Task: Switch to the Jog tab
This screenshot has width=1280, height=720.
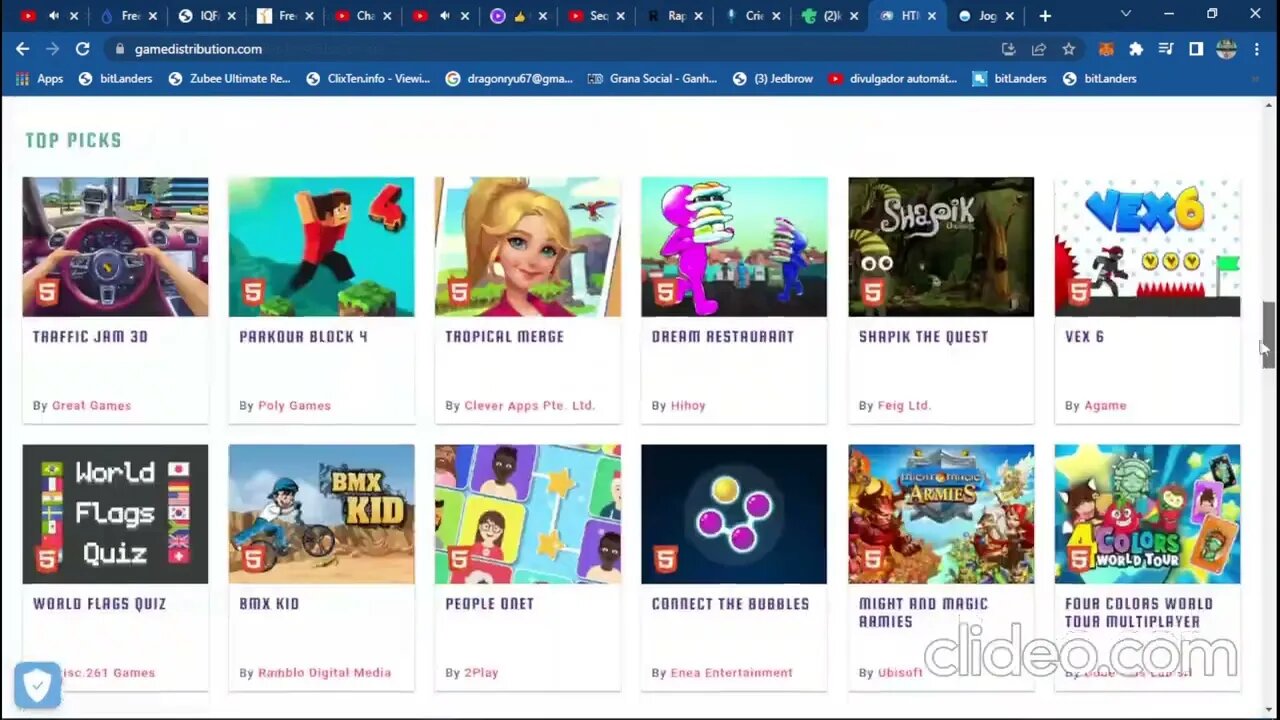Action: (x=986, y=16)
